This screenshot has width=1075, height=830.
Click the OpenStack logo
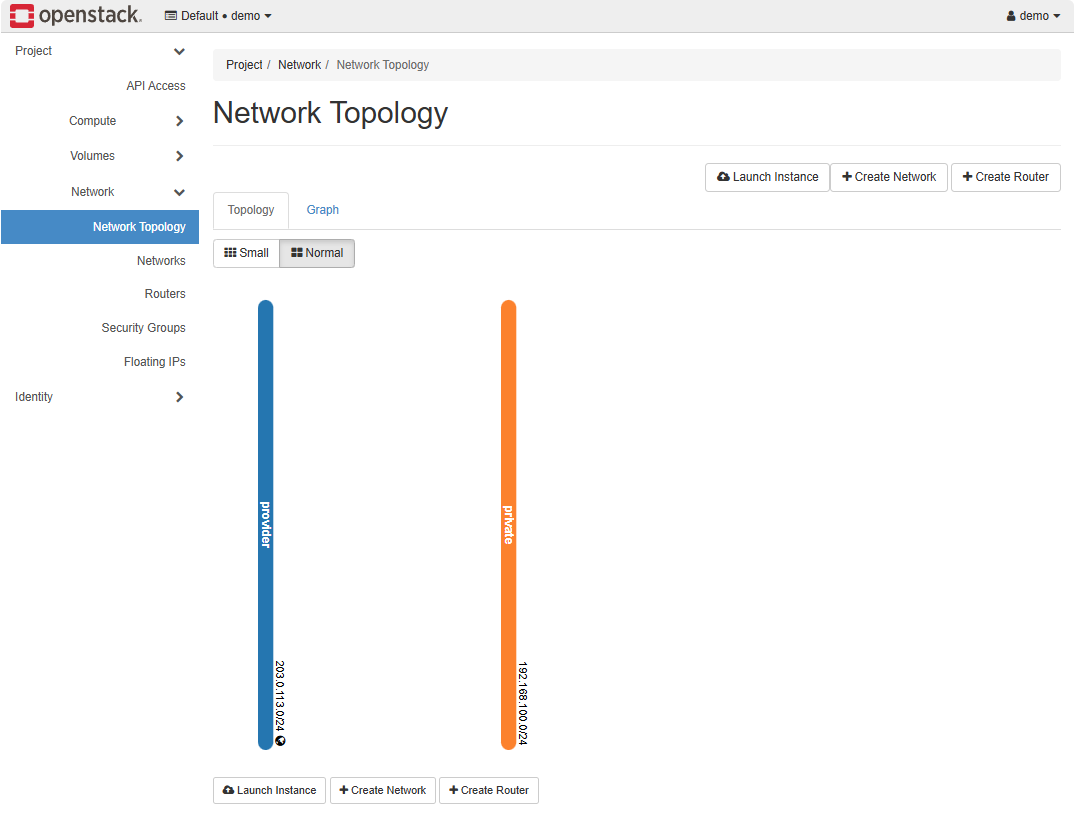click(x=76, y=16)
